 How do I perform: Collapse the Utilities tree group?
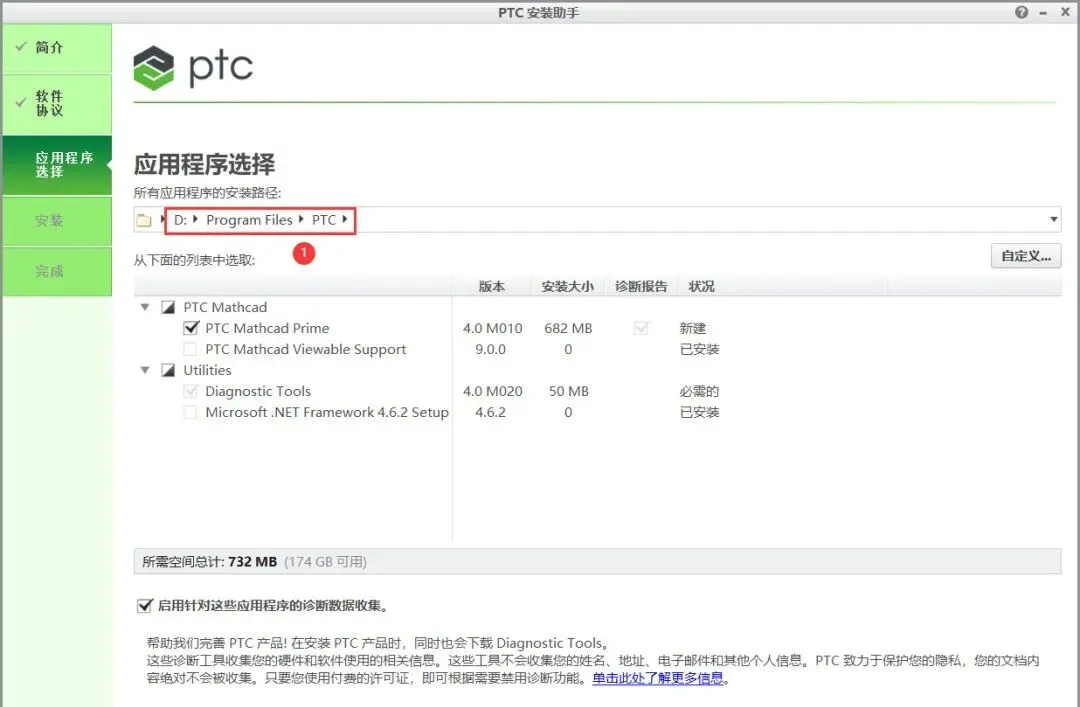[x=145, y=370]
